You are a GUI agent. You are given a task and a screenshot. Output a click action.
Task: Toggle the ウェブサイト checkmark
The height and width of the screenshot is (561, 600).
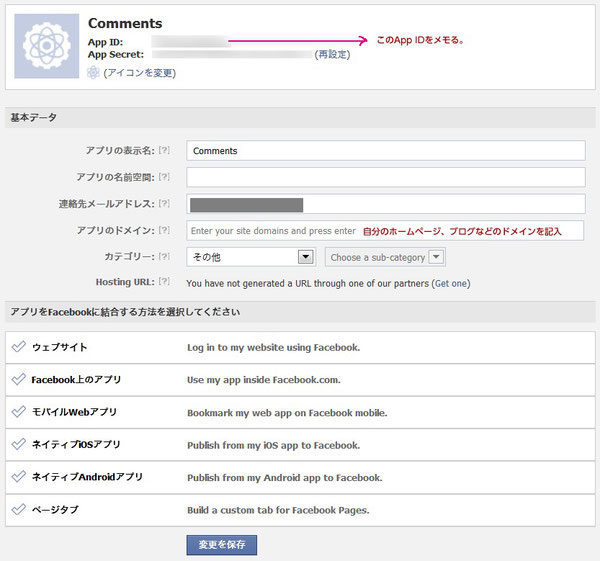18,347
